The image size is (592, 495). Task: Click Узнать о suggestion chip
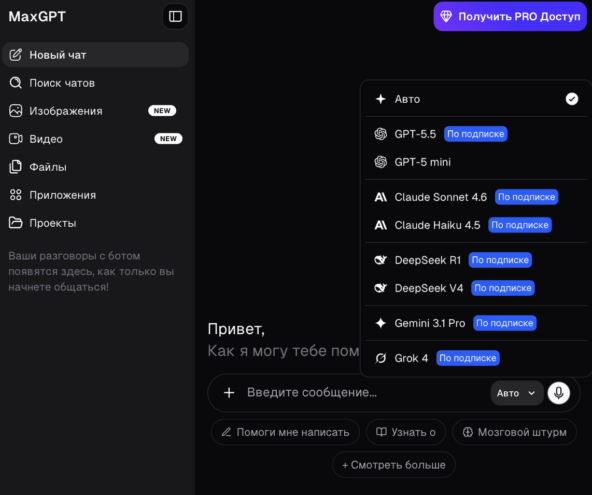[x=406, y=432]
